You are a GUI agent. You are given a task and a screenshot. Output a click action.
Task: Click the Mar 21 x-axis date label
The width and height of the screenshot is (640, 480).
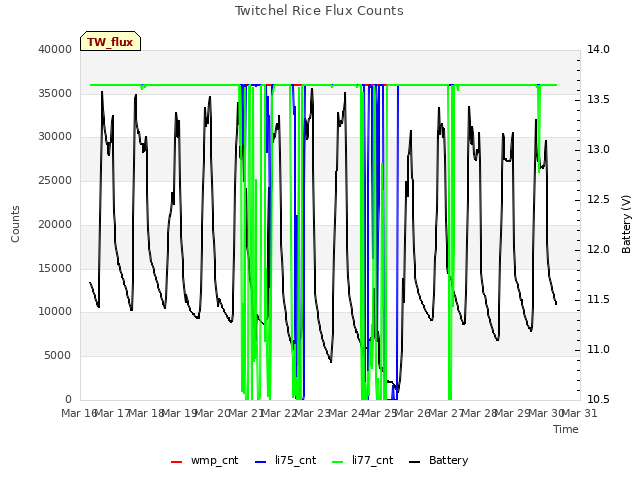tap(247, 413)
